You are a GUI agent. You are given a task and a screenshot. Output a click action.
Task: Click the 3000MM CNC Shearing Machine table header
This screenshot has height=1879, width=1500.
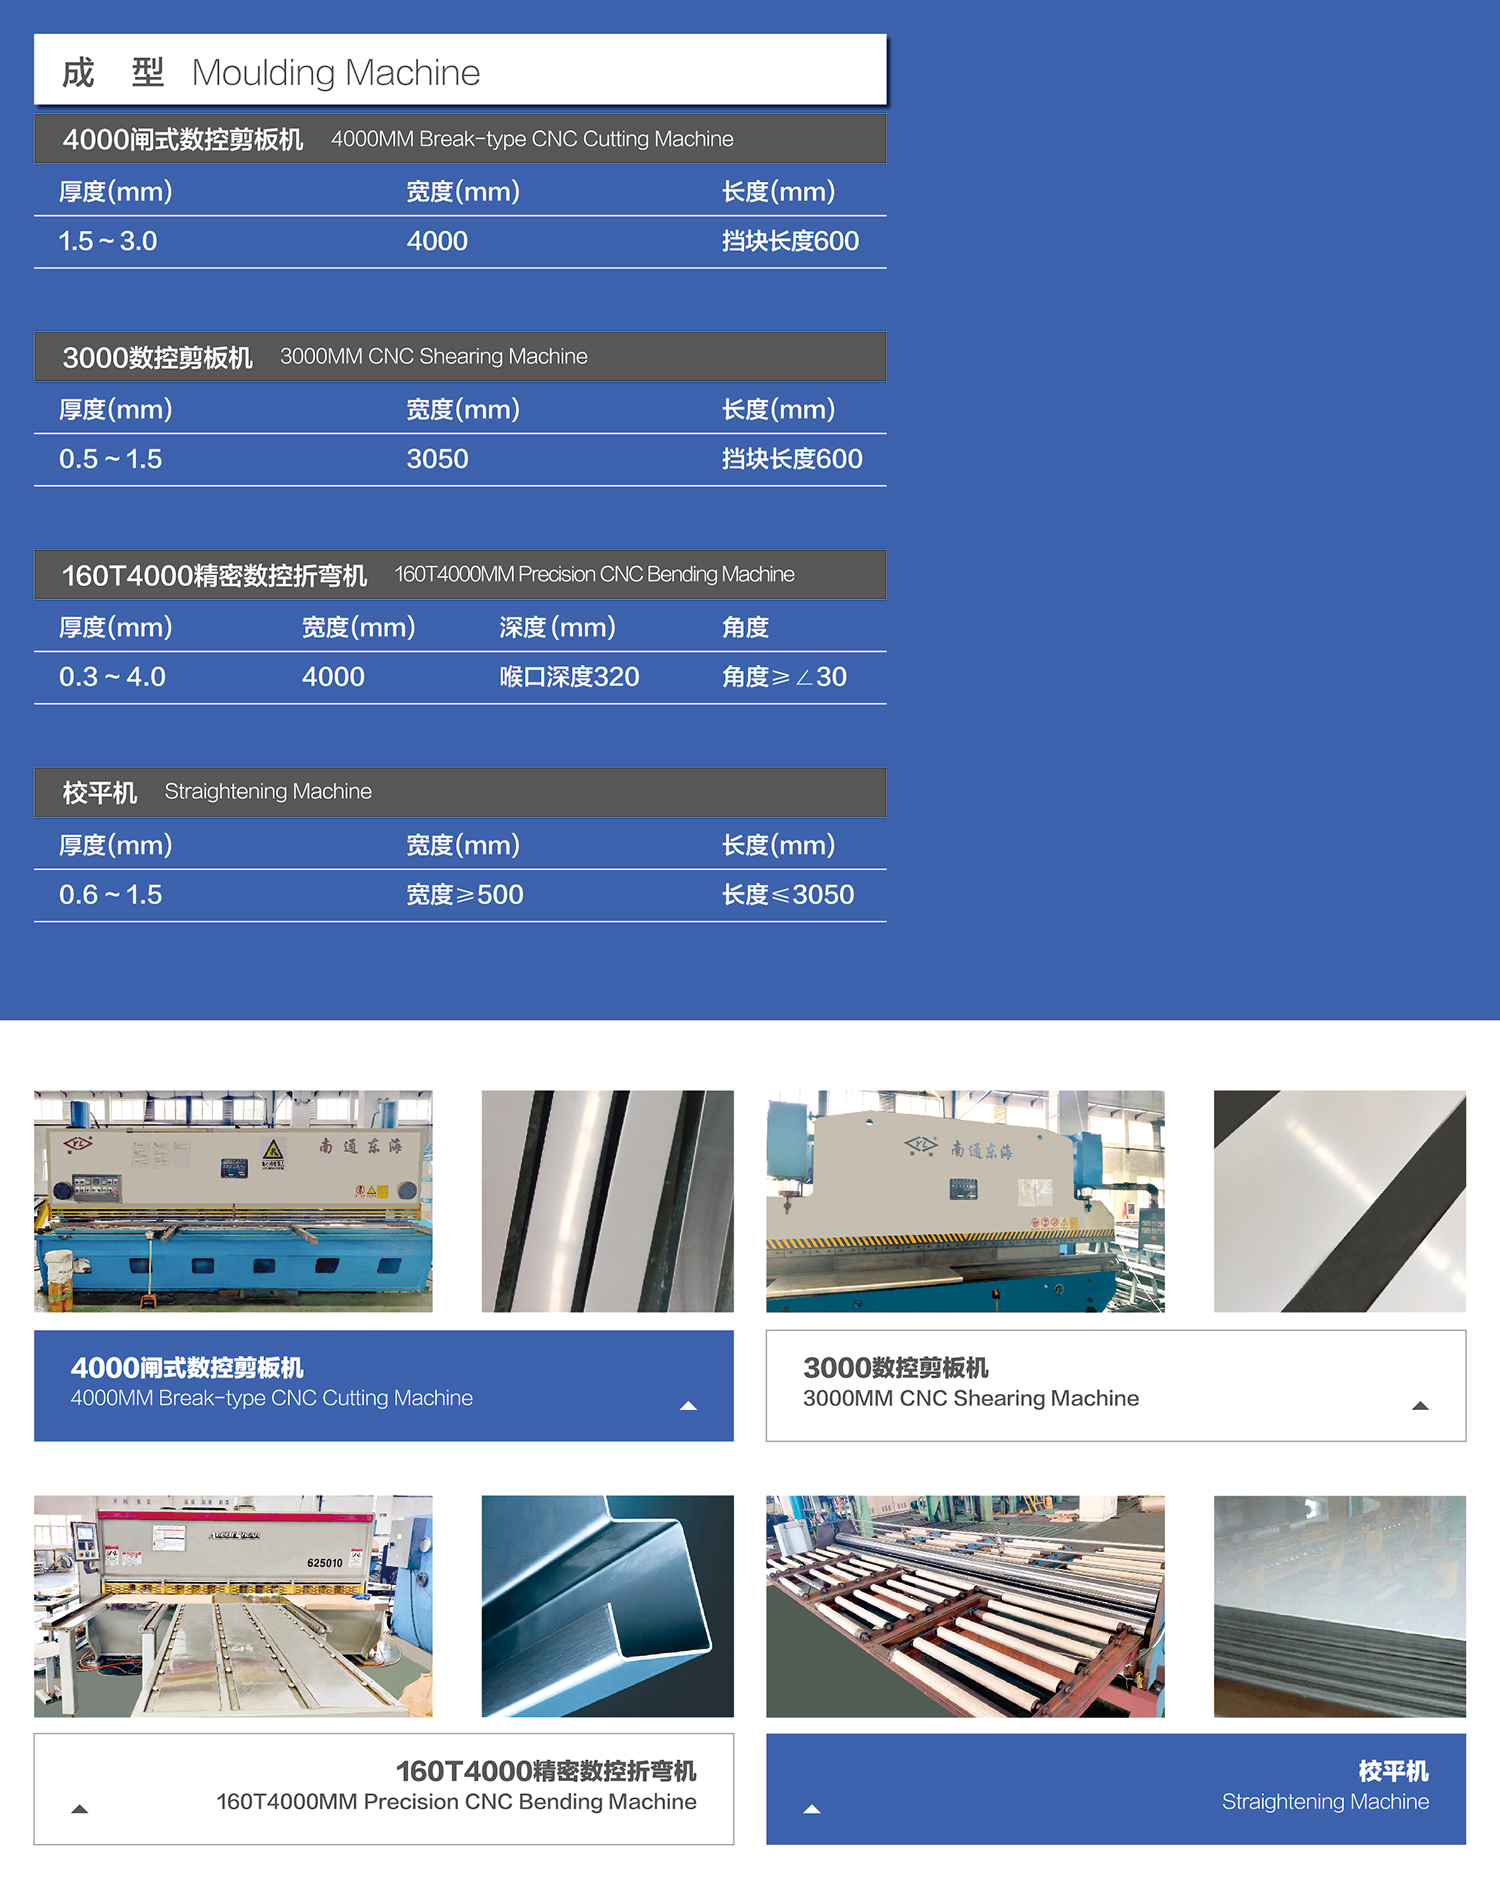click(460, 357)
